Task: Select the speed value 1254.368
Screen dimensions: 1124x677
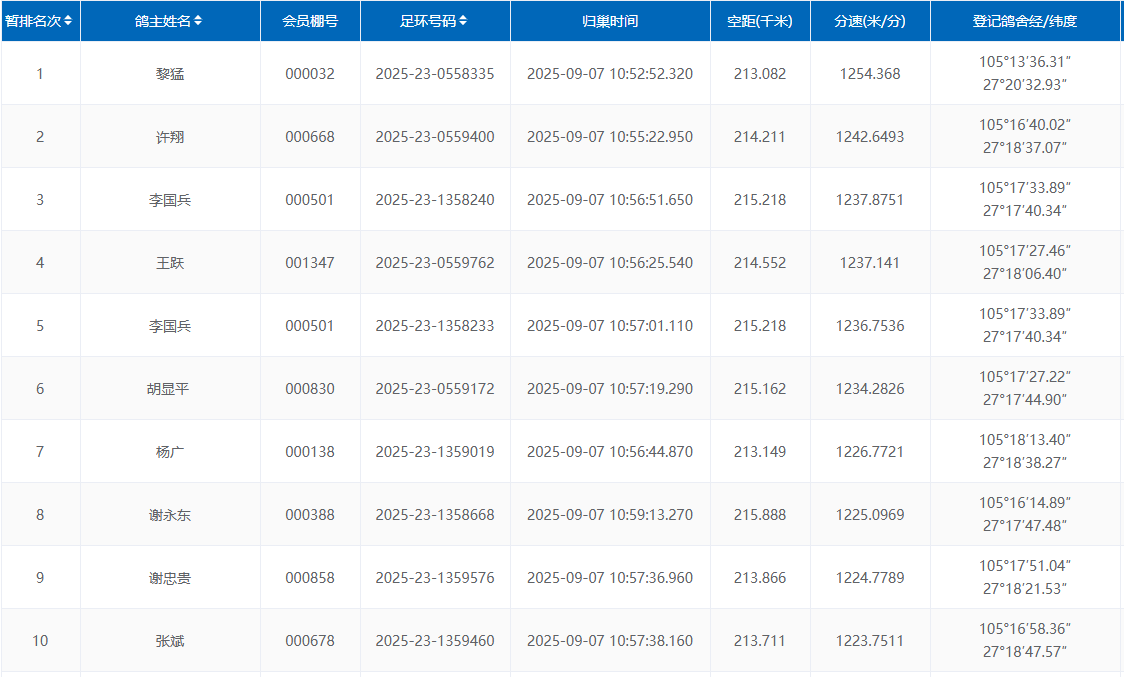Action: 870,74
